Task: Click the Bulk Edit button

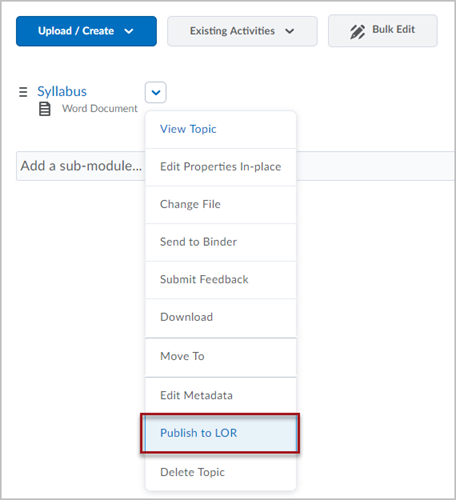Action: coord(383,30)
